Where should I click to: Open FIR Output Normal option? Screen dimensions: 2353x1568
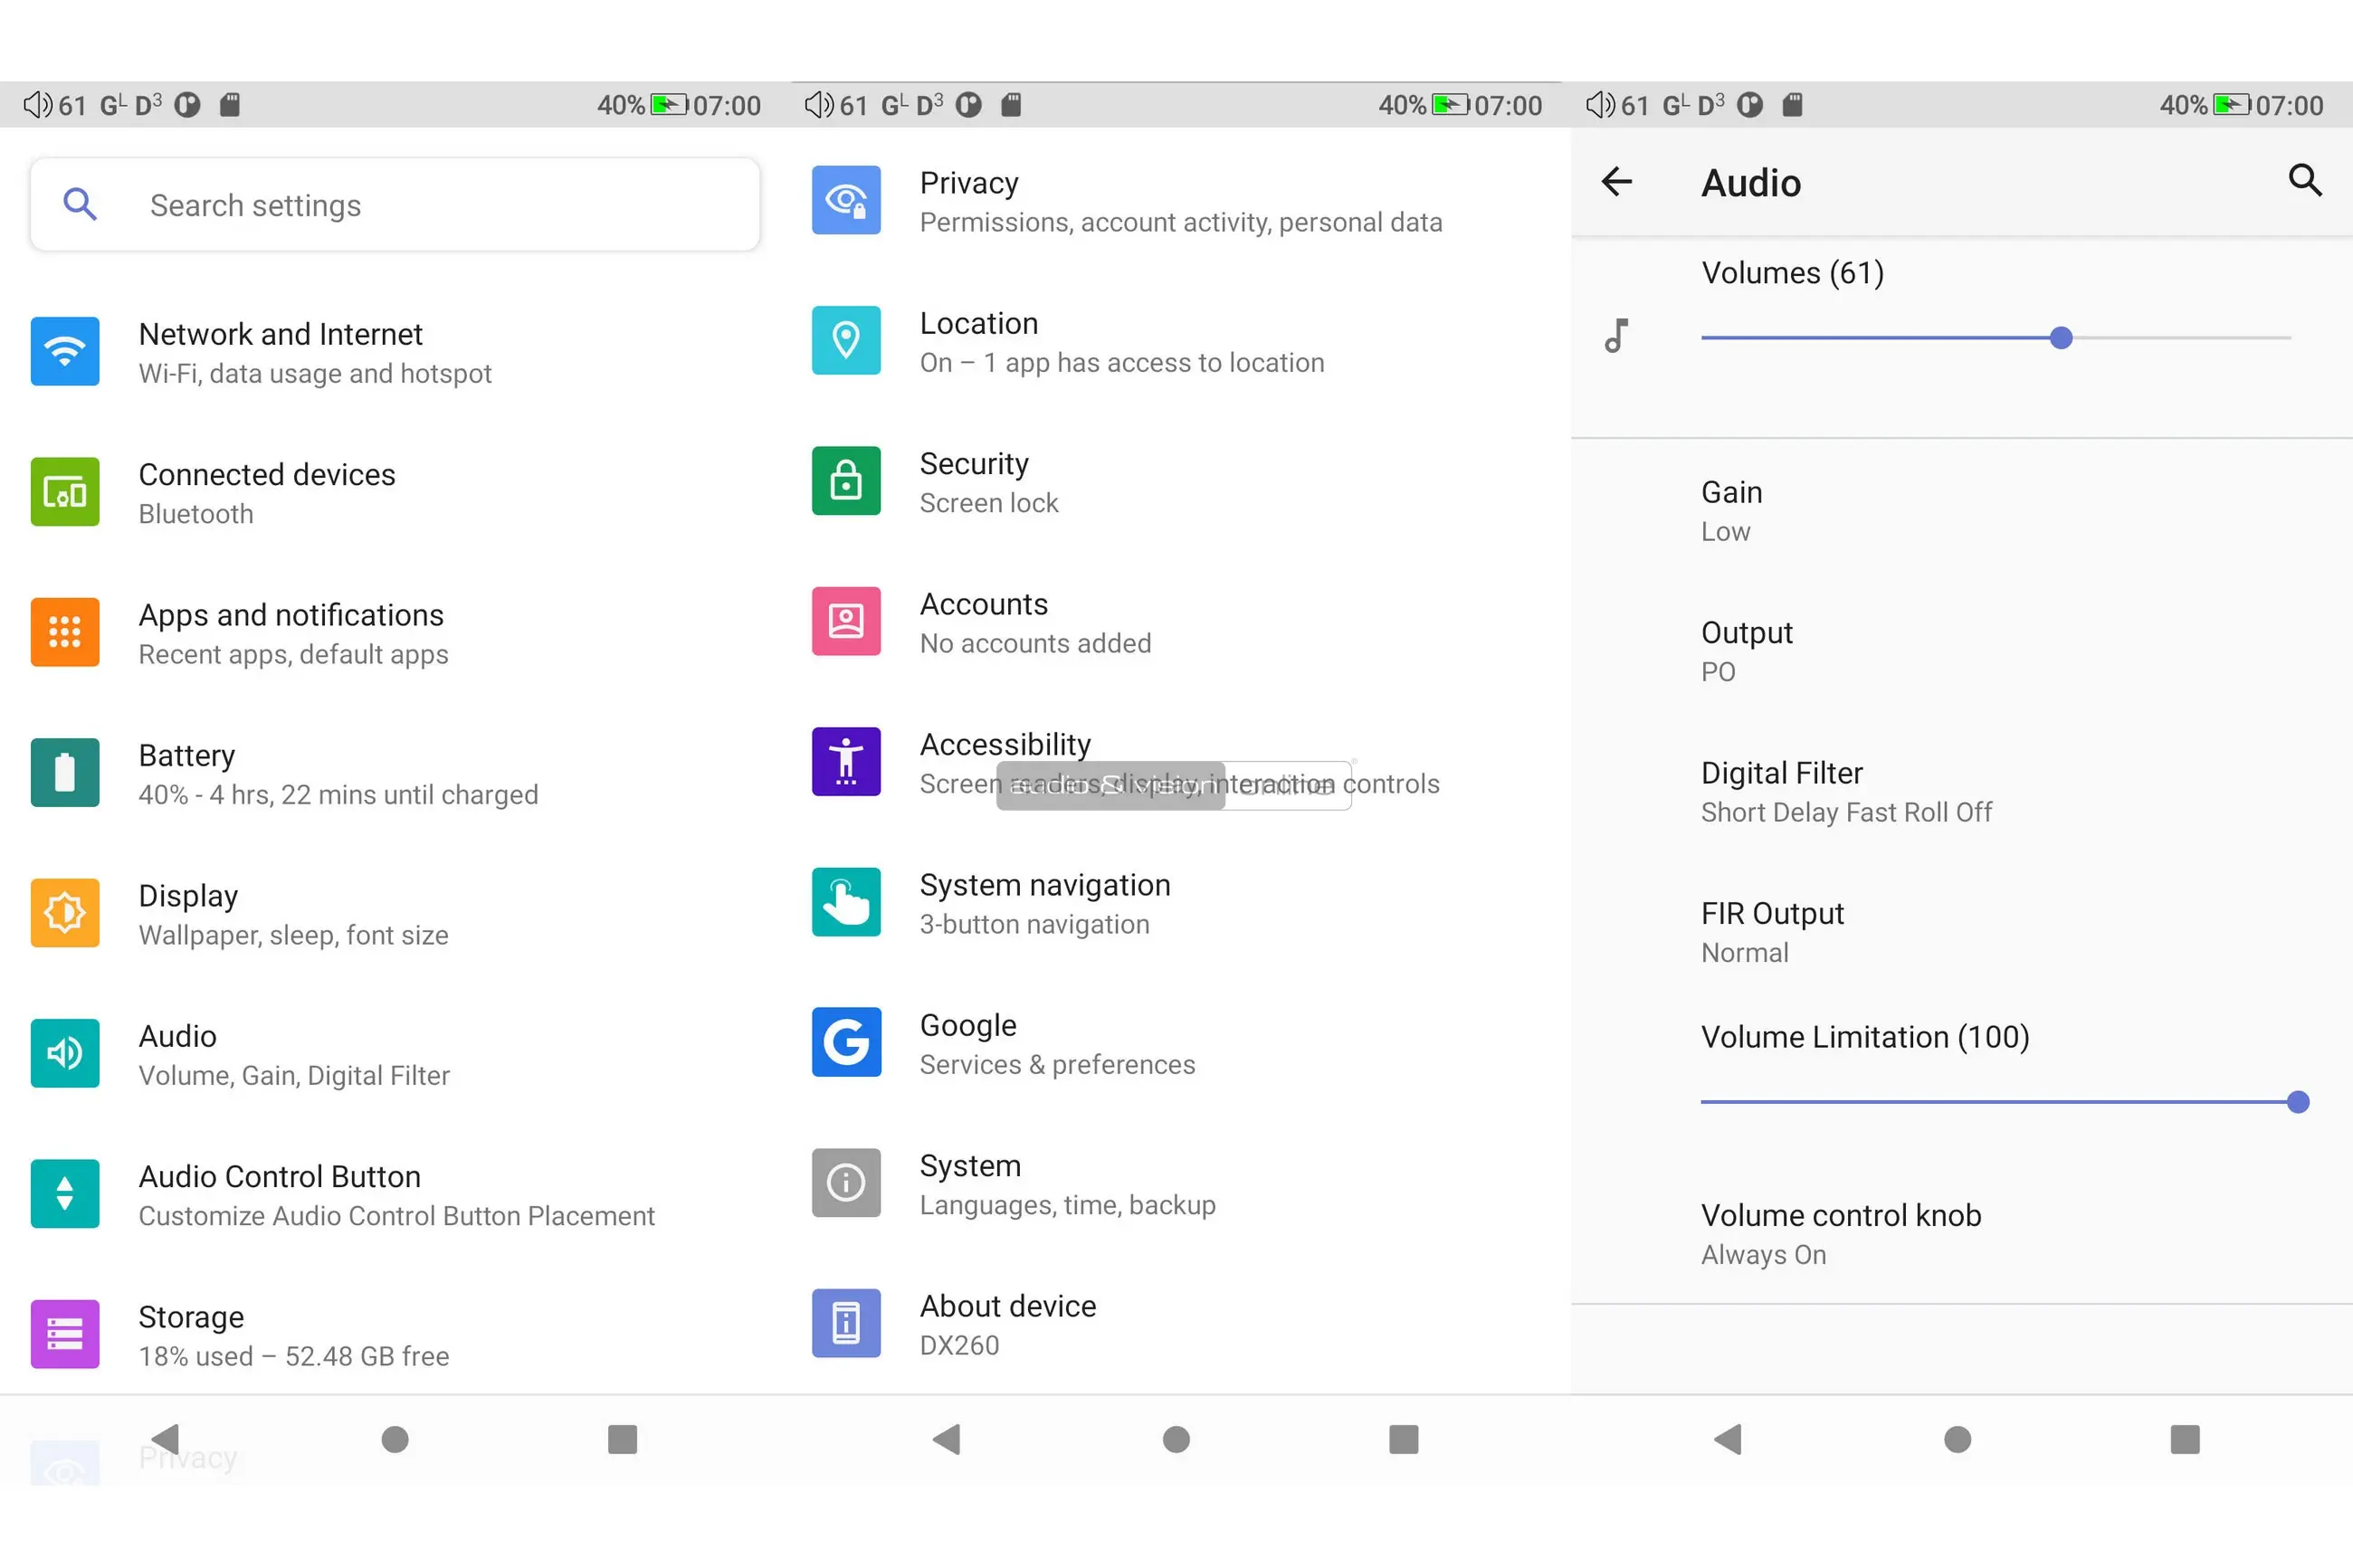1772,931
